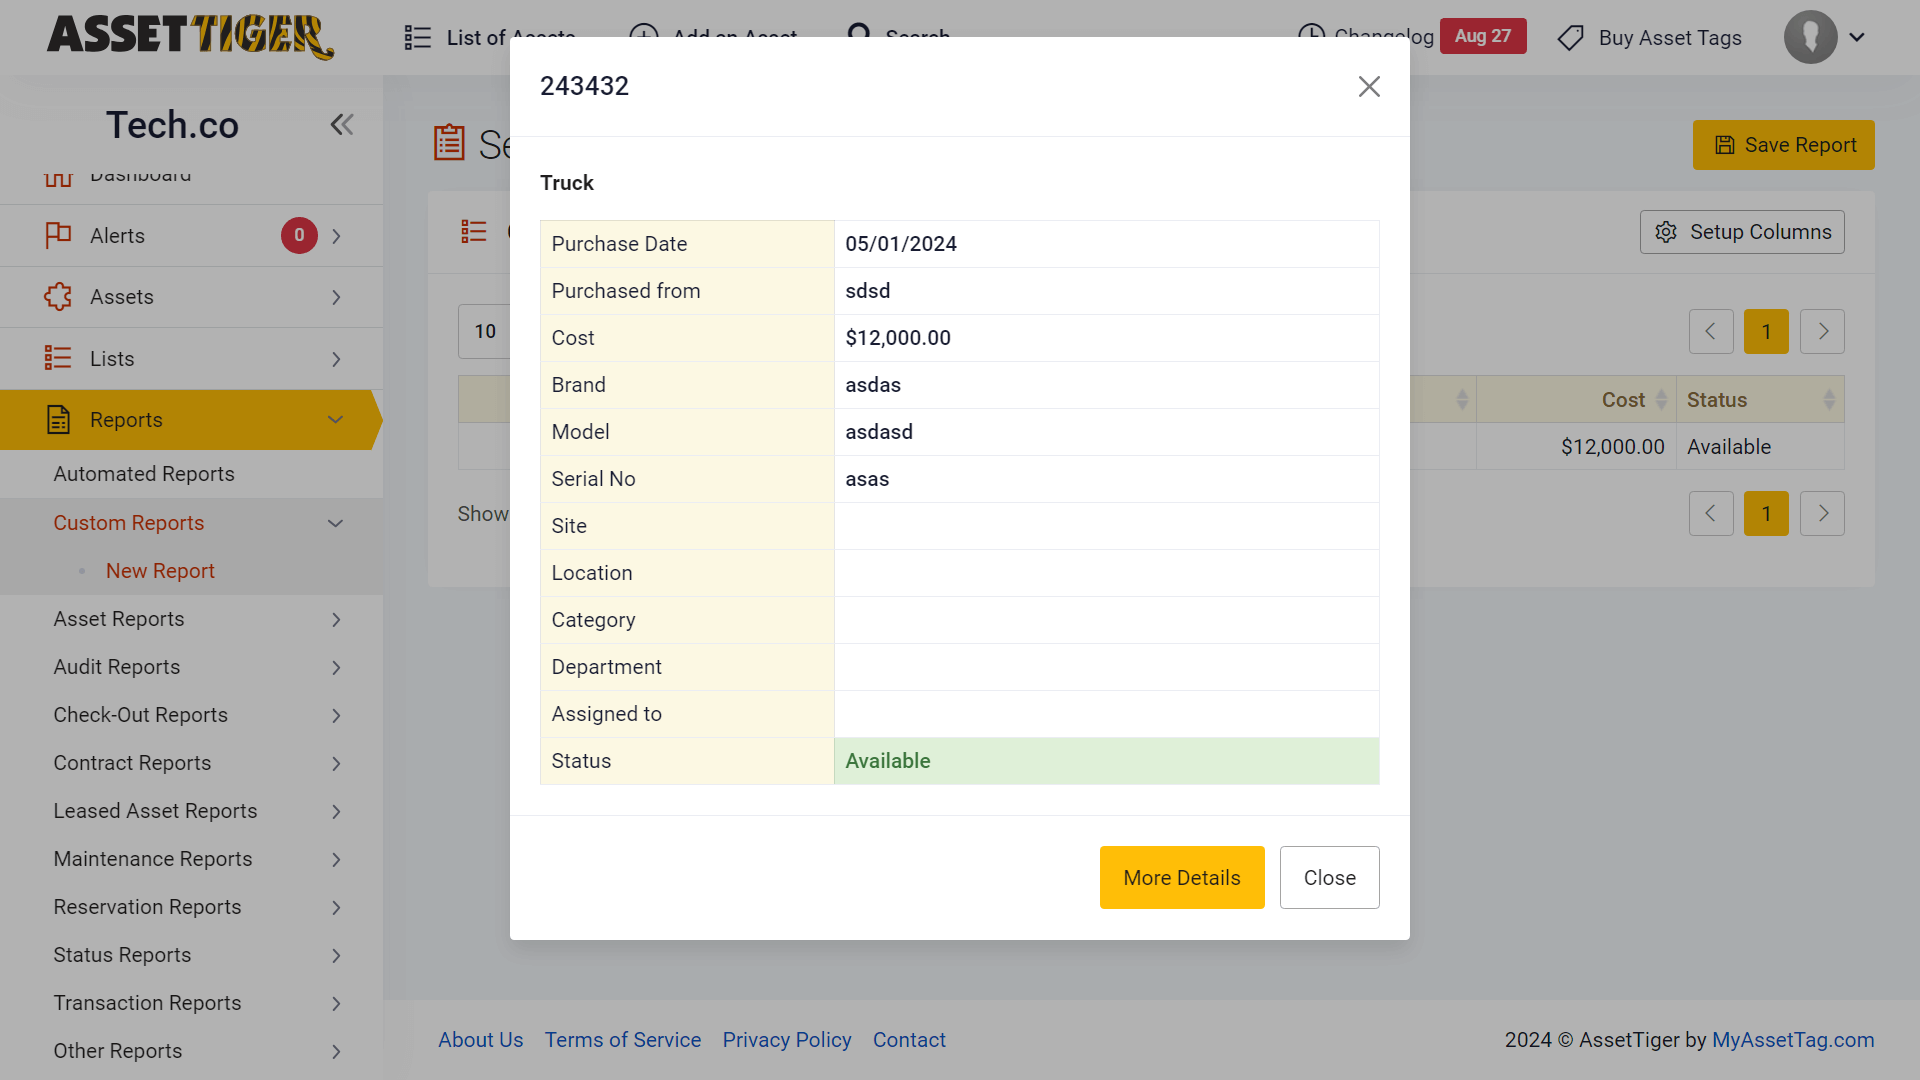Expand Audit Reports chevron
The image size is (1920, 1080).
pyautogui.click(x=336, y=668)
